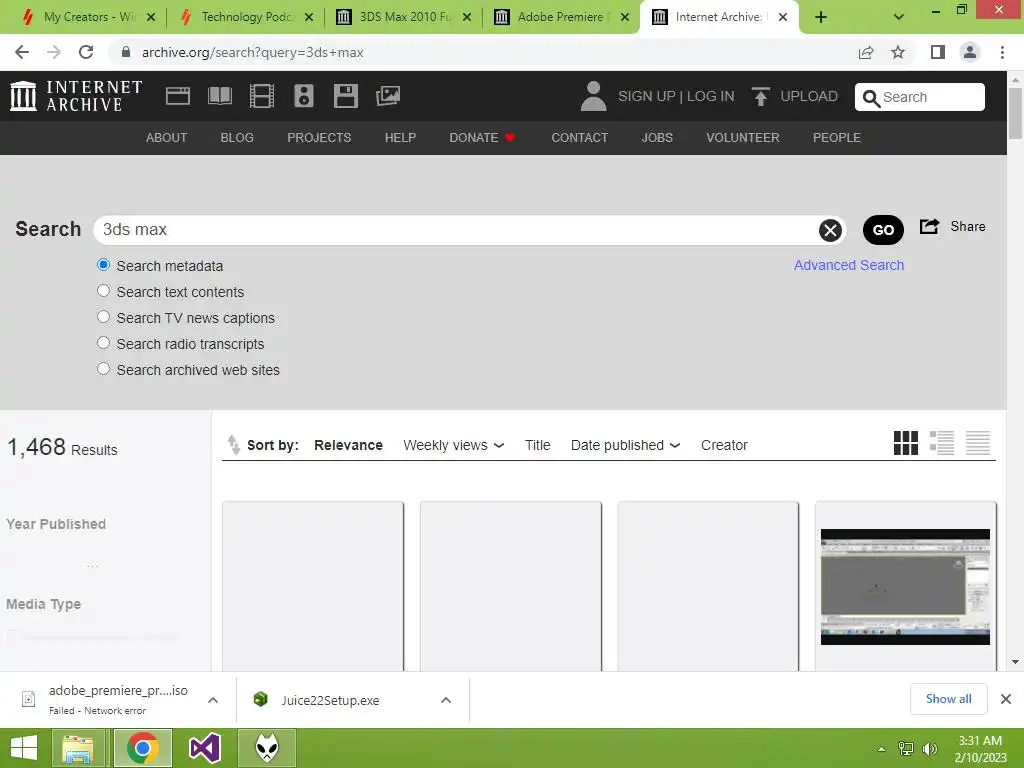1024x768 pixels.
Task: Sort results by Creator
Action: point(724,445)
